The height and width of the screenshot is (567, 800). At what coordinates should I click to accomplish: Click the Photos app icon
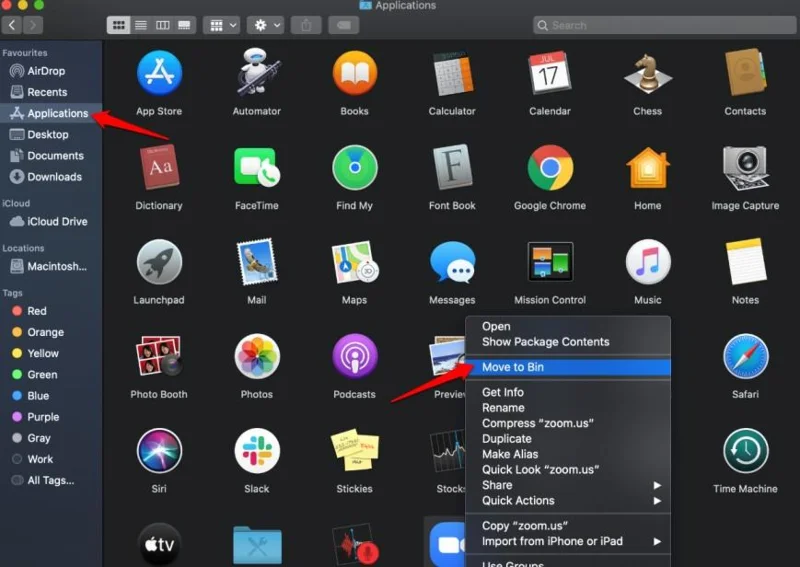[x=257, y=356]
